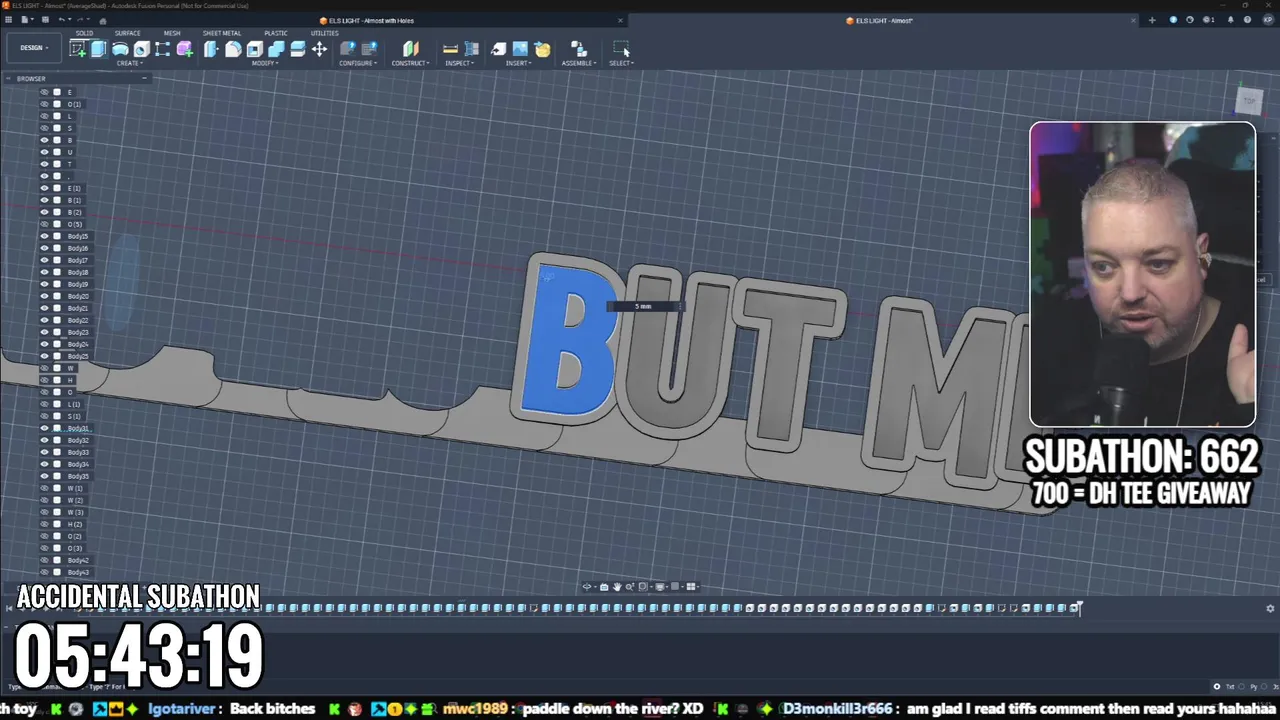
Task: Switch to the Solid tab
Action: (84, 33)
